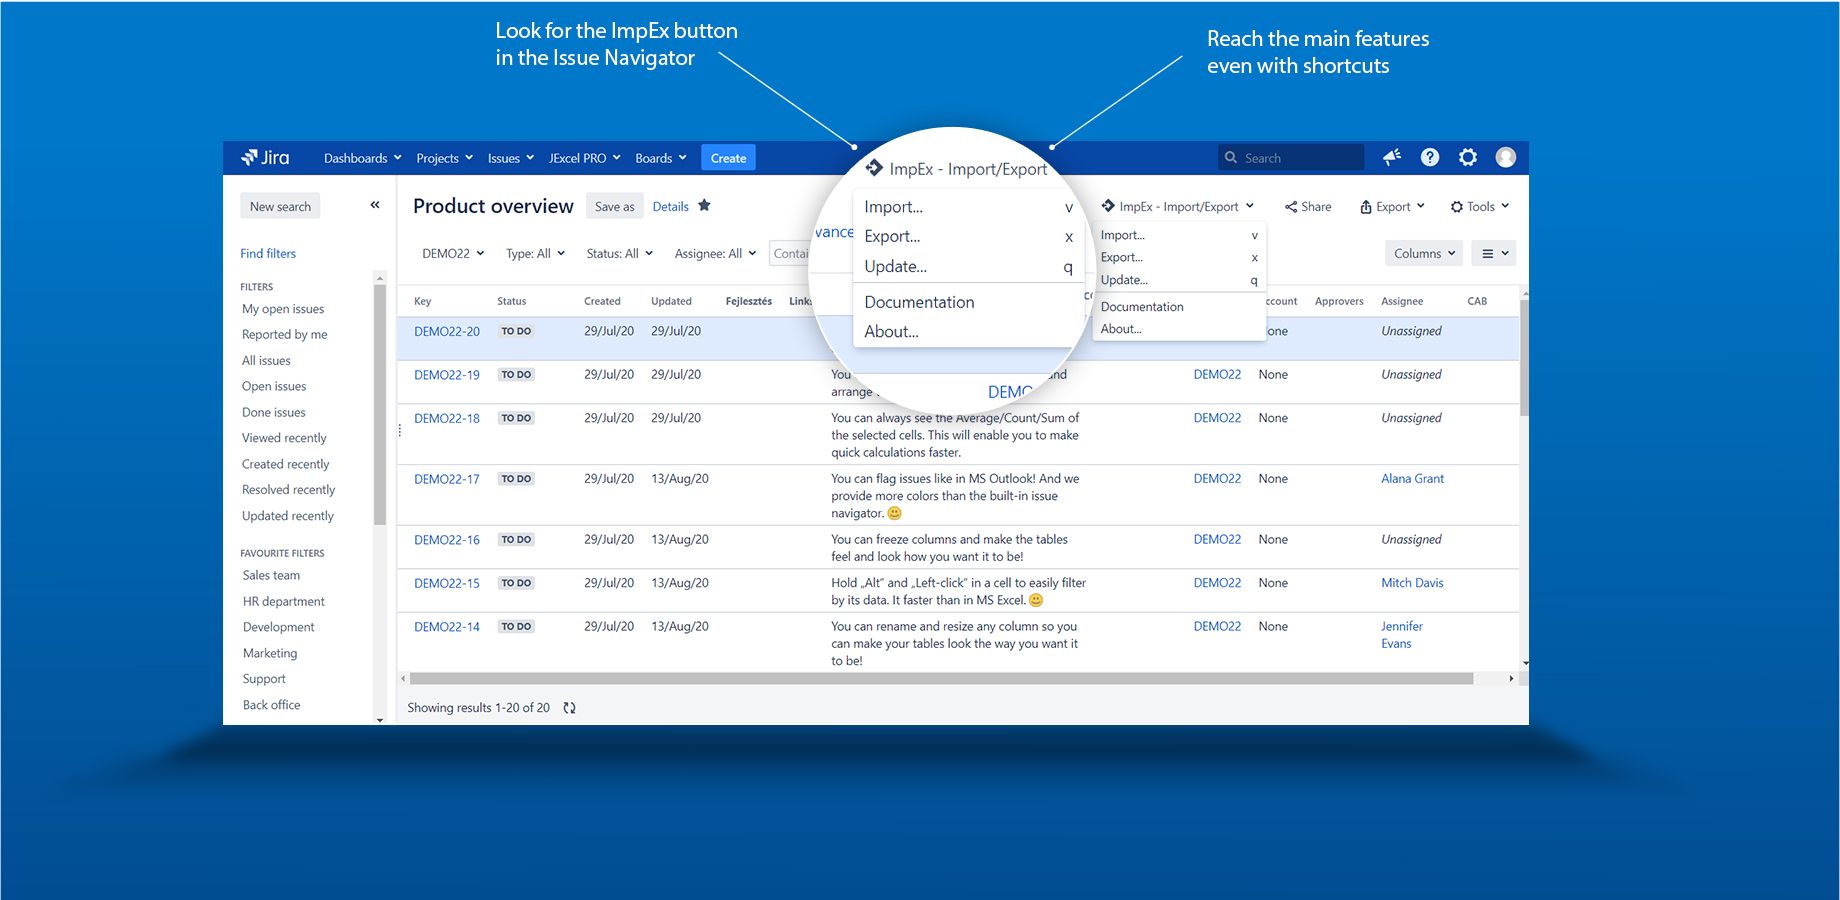Open the view layout switcher dropdown
The image size is (1840, 900).
pos(1495,254)
